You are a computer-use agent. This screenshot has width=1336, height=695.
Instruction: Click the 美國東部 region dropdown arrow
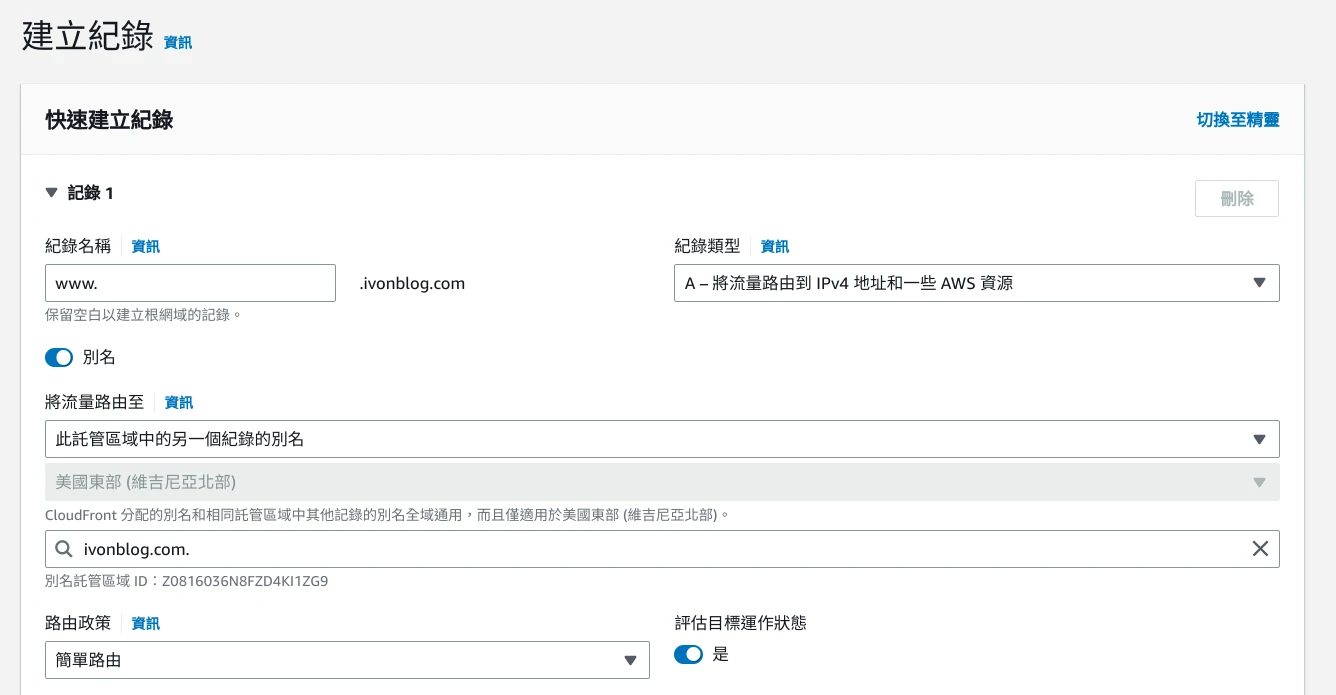[1259, 482]
